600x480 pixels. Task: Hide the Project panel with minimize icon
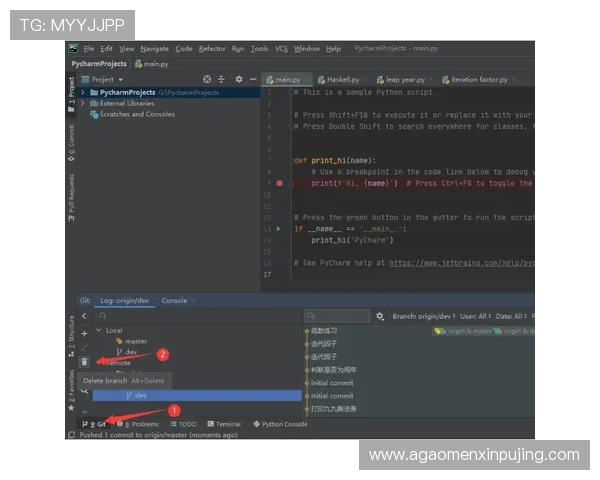click(253, 79)
